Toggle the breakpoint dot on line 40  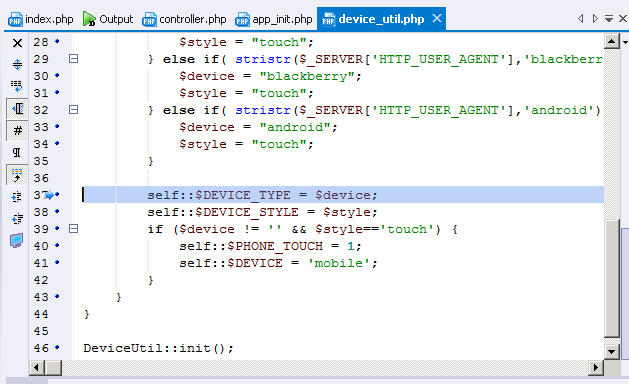pos(57,245)
